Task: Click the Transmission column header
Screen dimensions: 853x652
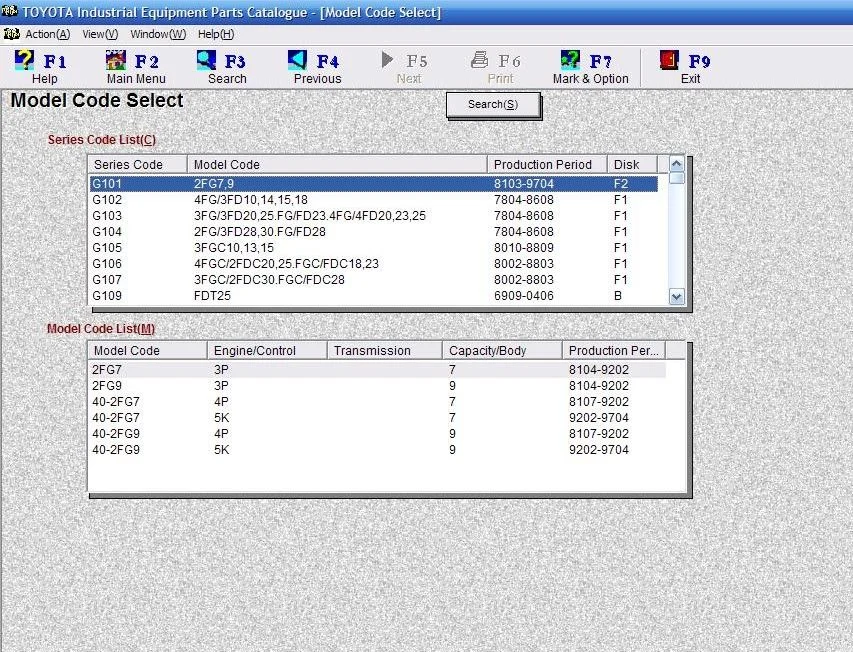Action: click(385, 351)
